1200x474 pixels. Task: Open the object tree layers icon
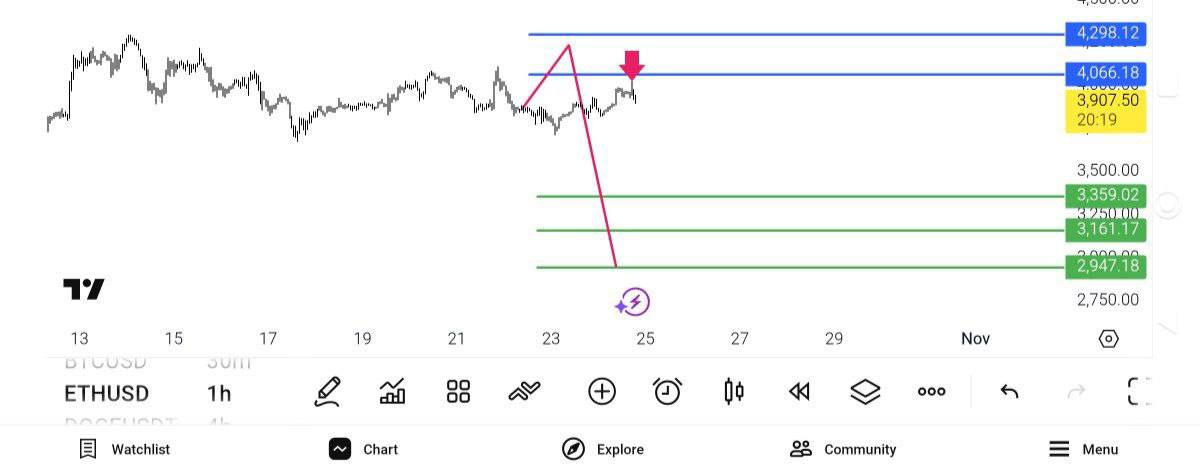click(x=865, y=392)
